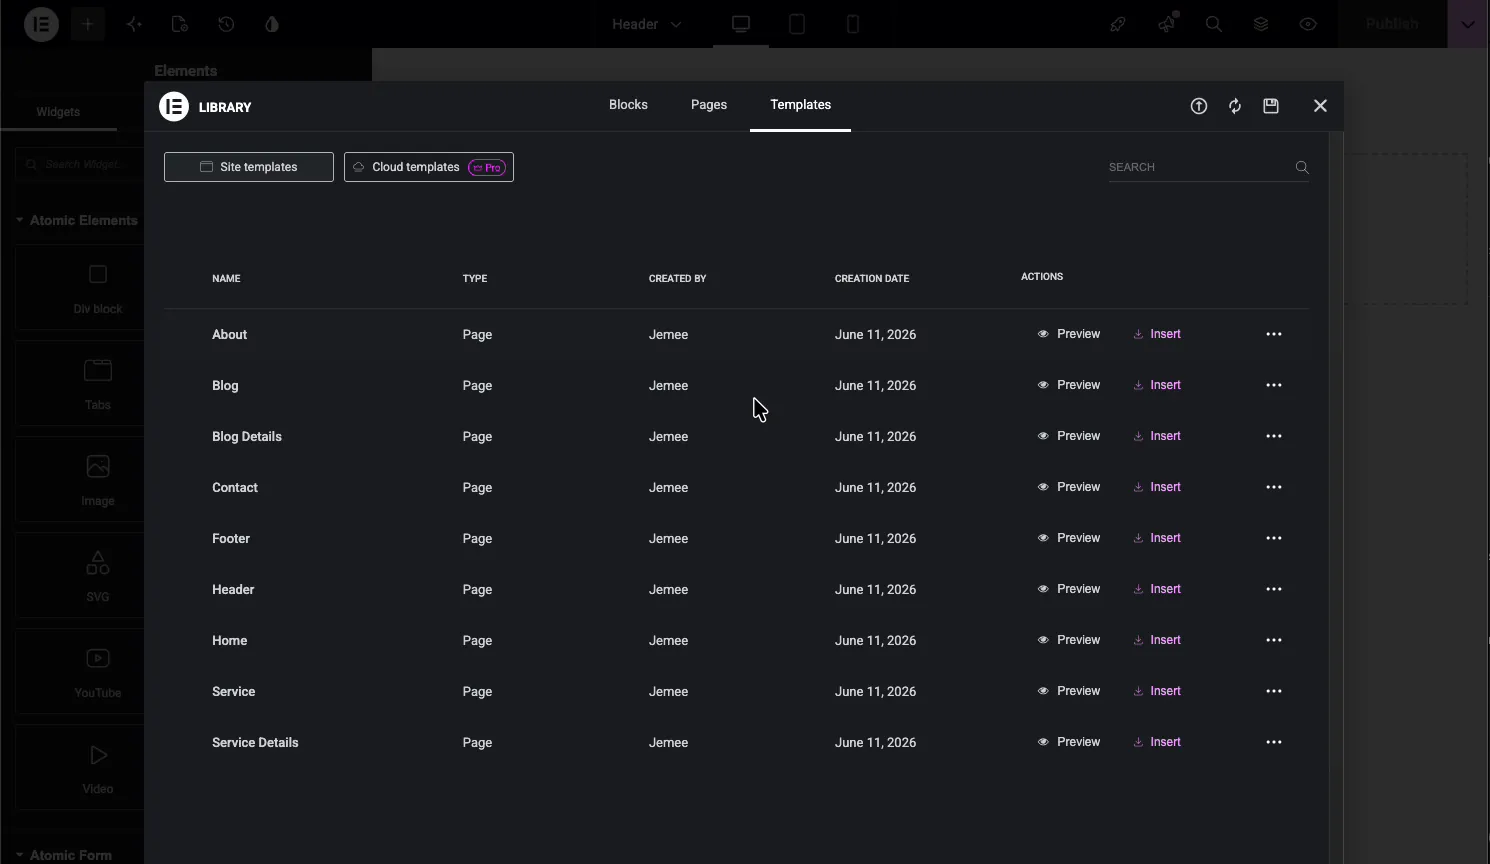
Task: Preview the Home template
Action: tap(1068, 640)
